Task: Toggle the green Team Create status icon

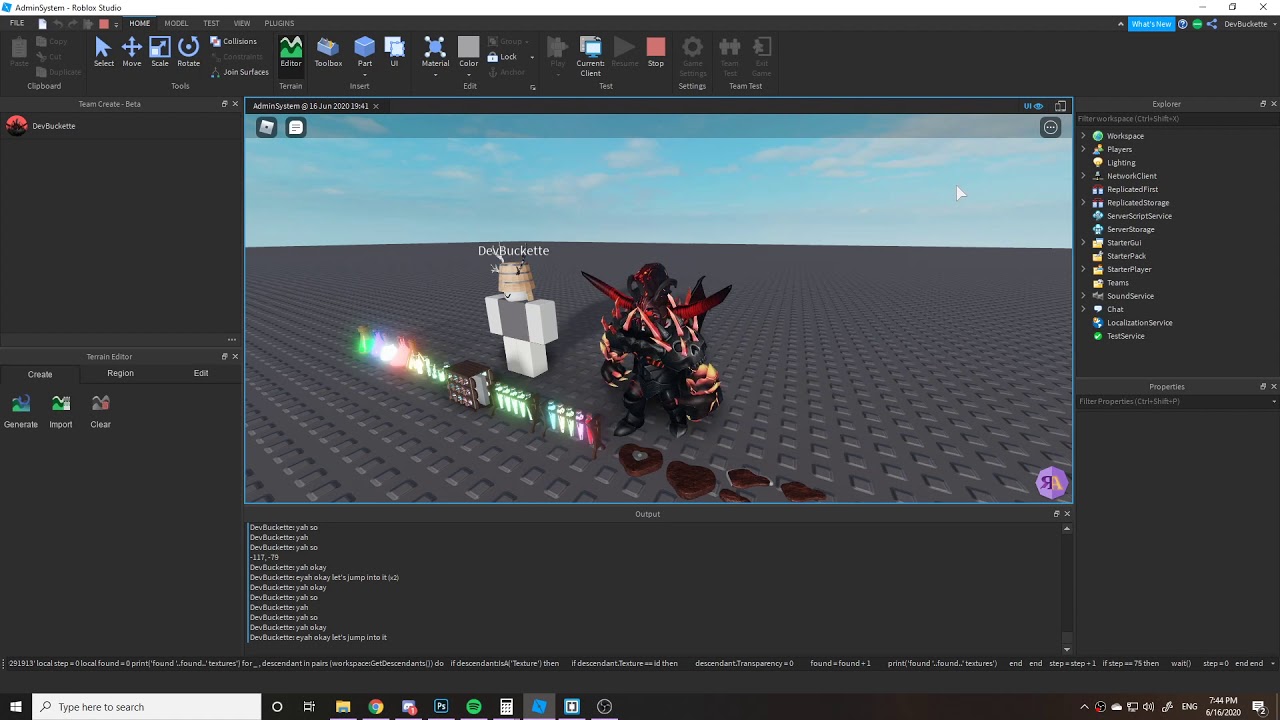Action: click(1197, 24)
